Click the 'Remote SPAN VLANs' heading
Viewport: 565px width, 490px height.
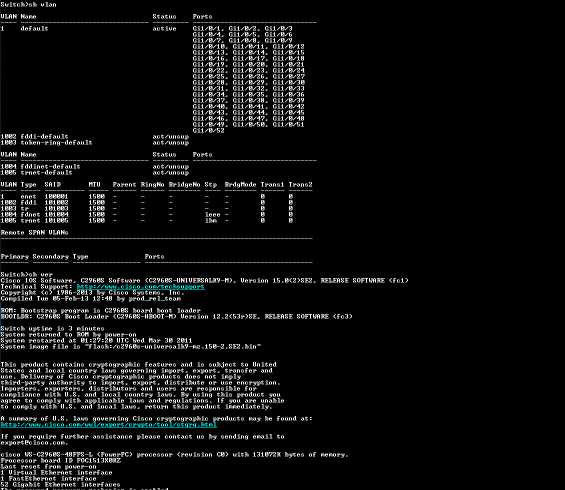point(35,233)
